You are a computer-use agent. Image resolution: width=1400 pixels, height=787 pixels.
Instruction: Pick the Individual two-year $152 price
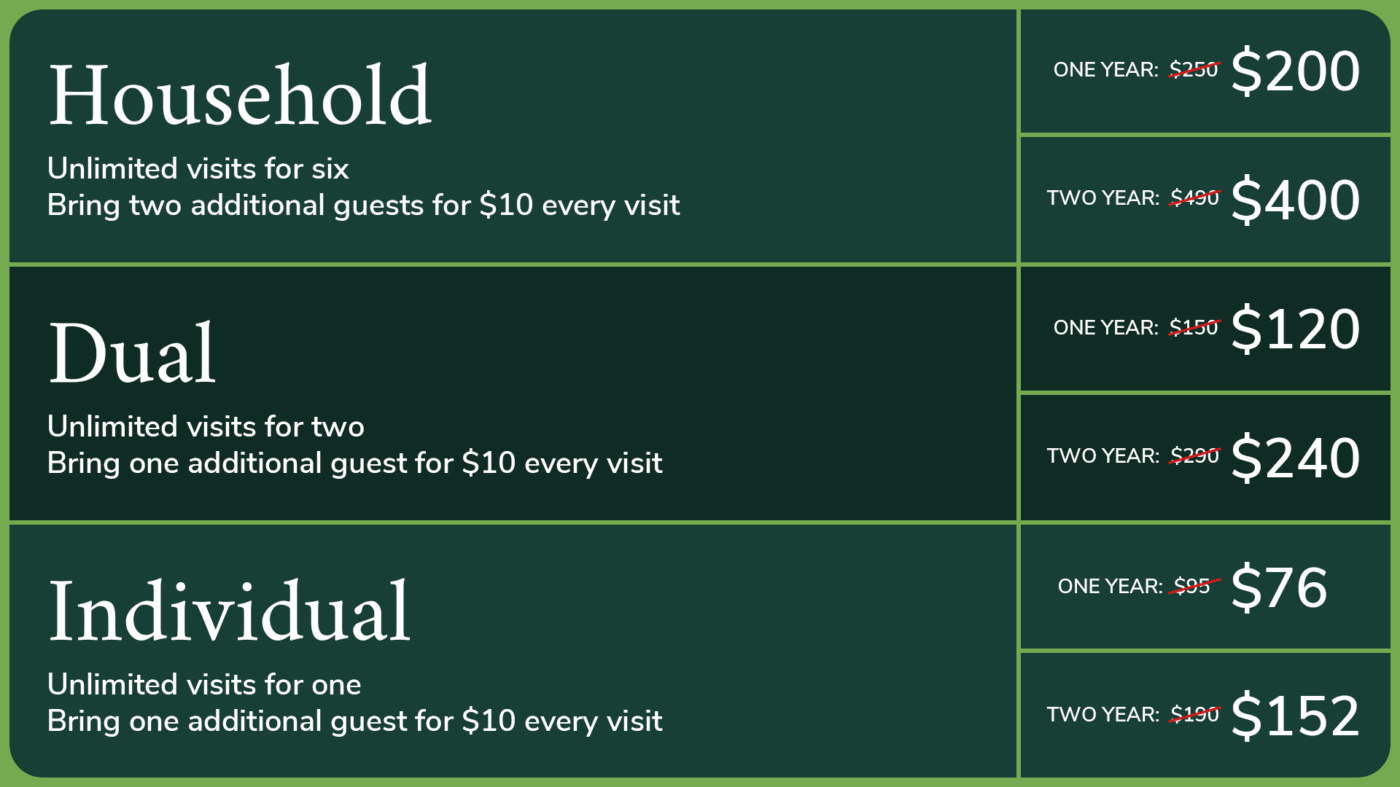coord(1295,716)
